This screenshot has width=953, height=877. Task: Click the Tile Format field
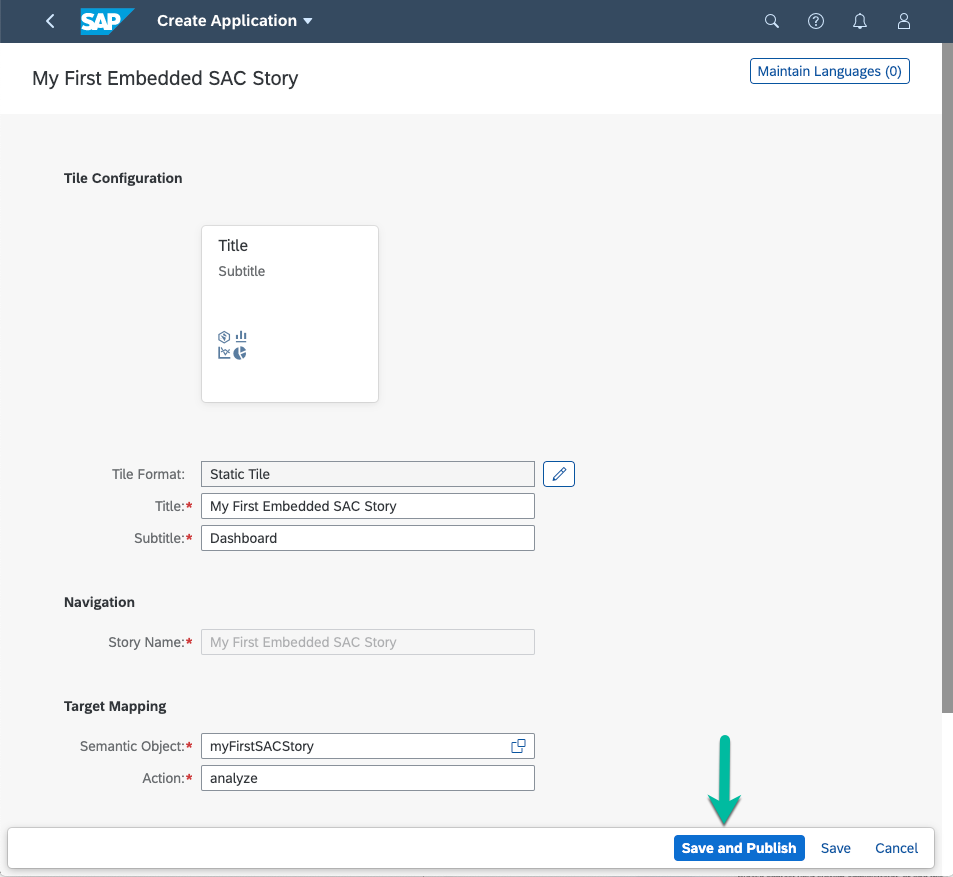tap(368, 474)
